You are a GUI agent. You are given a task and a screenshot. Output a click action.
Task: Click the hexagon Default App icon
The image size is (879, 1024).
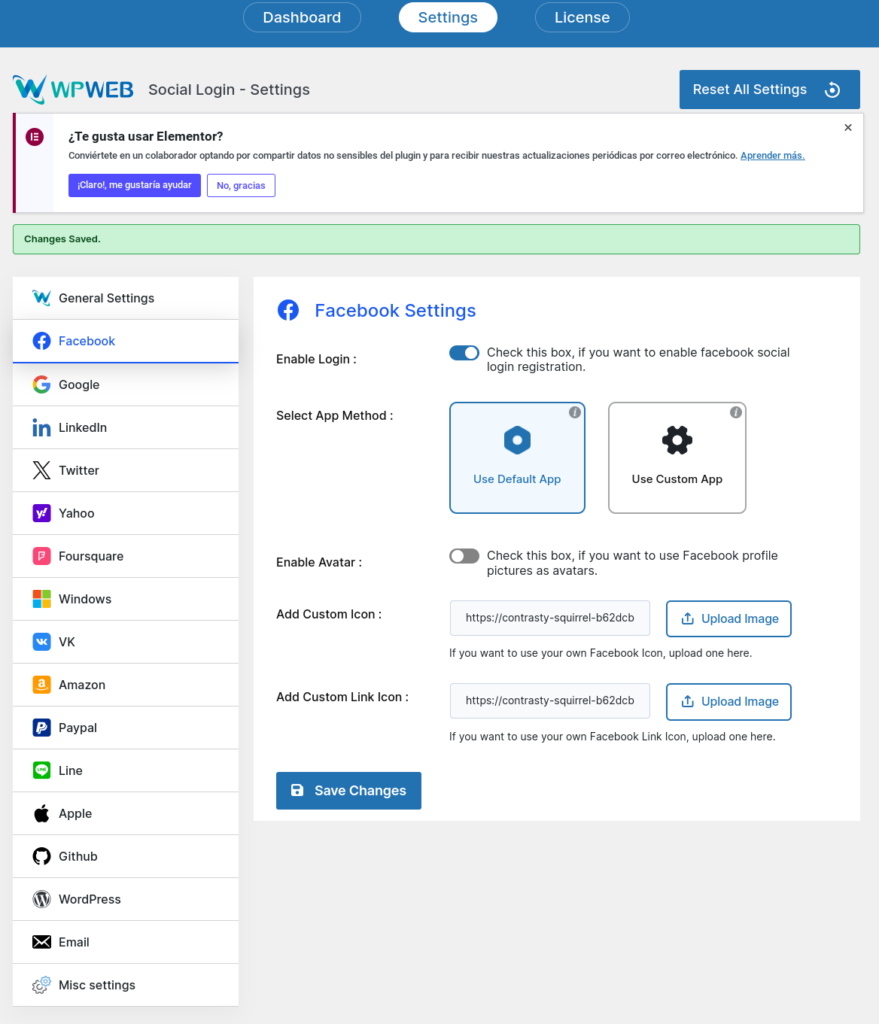517,440
